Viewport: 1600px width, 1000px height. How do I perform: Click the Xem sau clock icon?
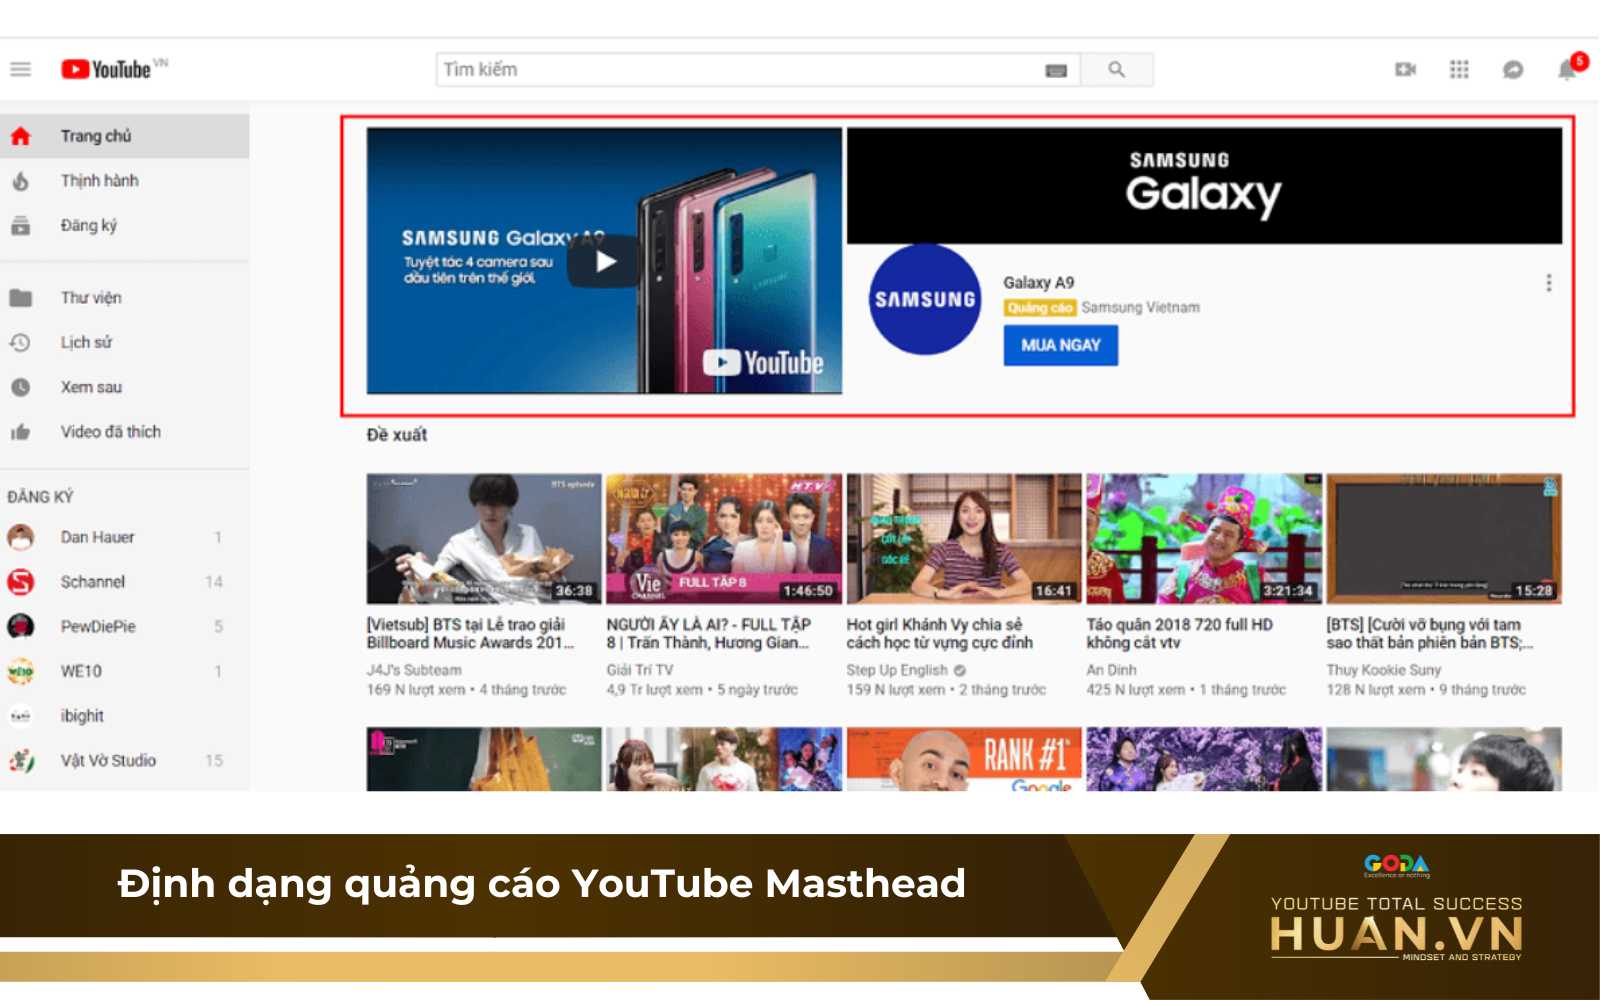click(x=20, y=387)
